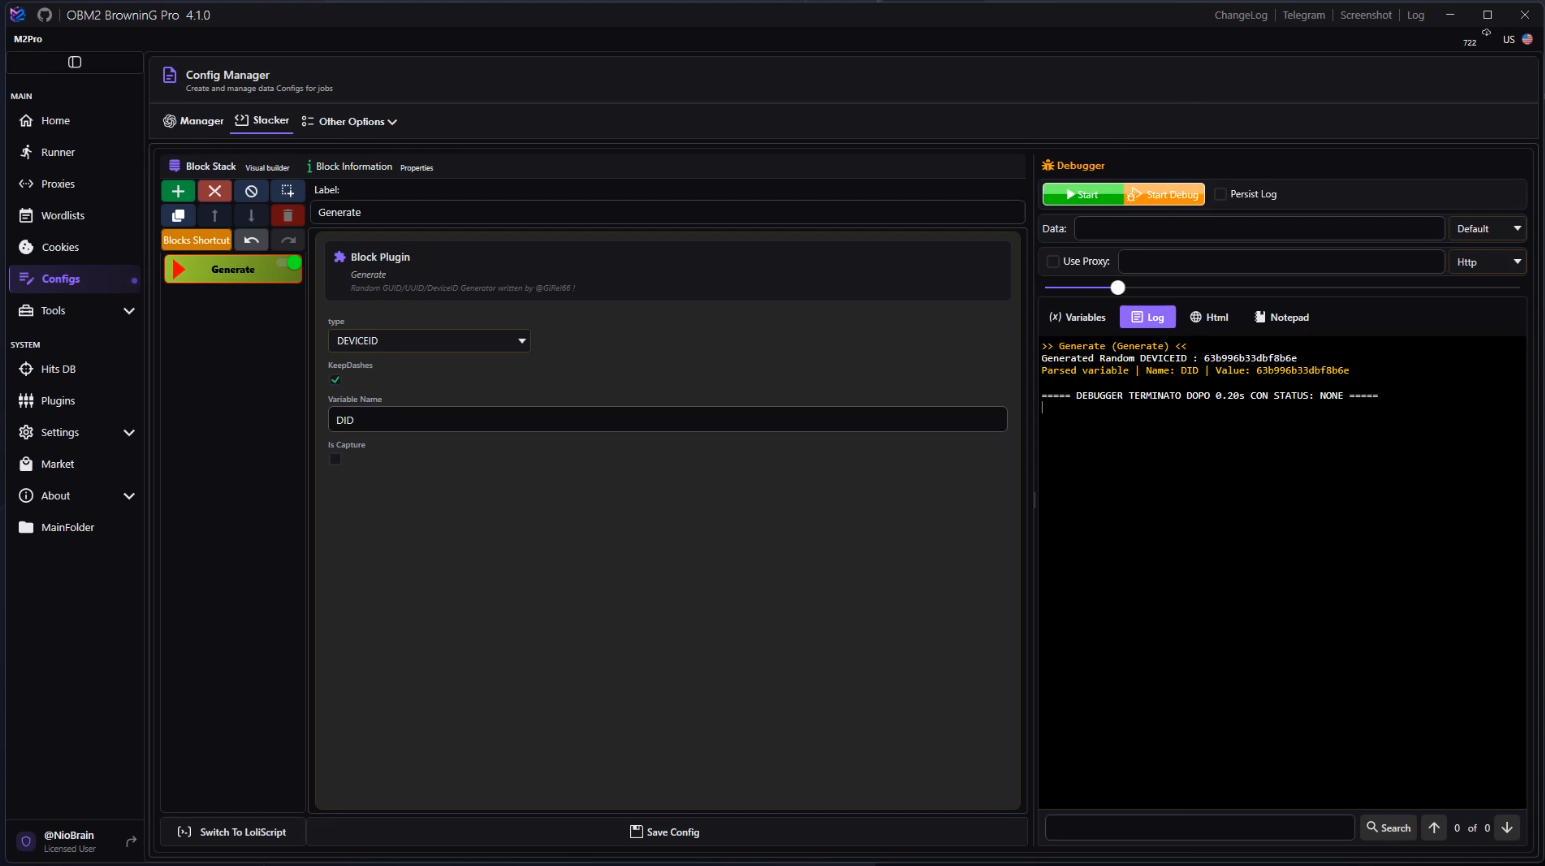Click the Log link in the title bar
This screenshot has width=1545, height=866.
(1416, 15)
